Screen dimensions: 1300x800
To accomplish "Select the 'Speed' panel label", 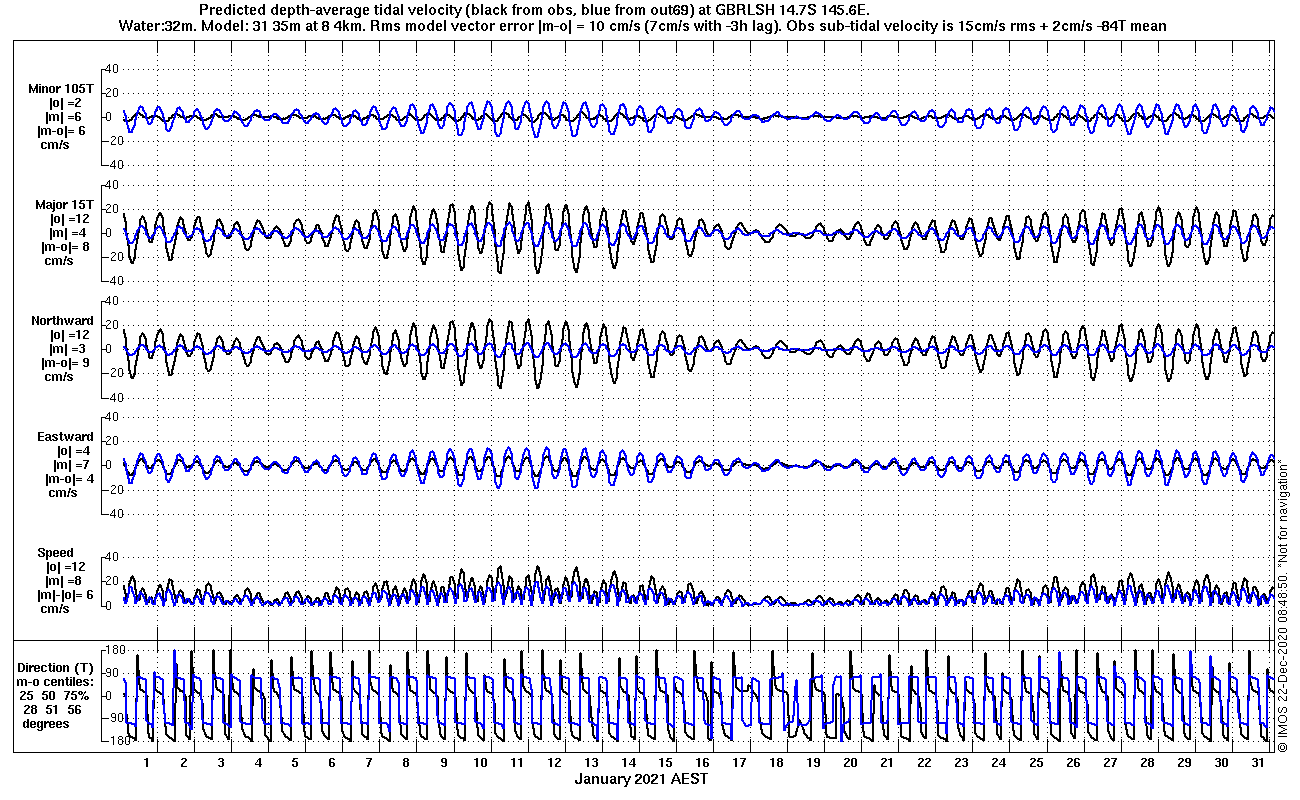I will point(55,553).
